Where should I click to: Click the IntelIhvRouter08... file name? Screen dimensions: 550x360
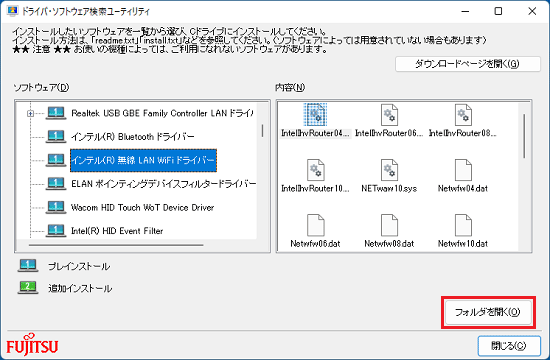463,133
